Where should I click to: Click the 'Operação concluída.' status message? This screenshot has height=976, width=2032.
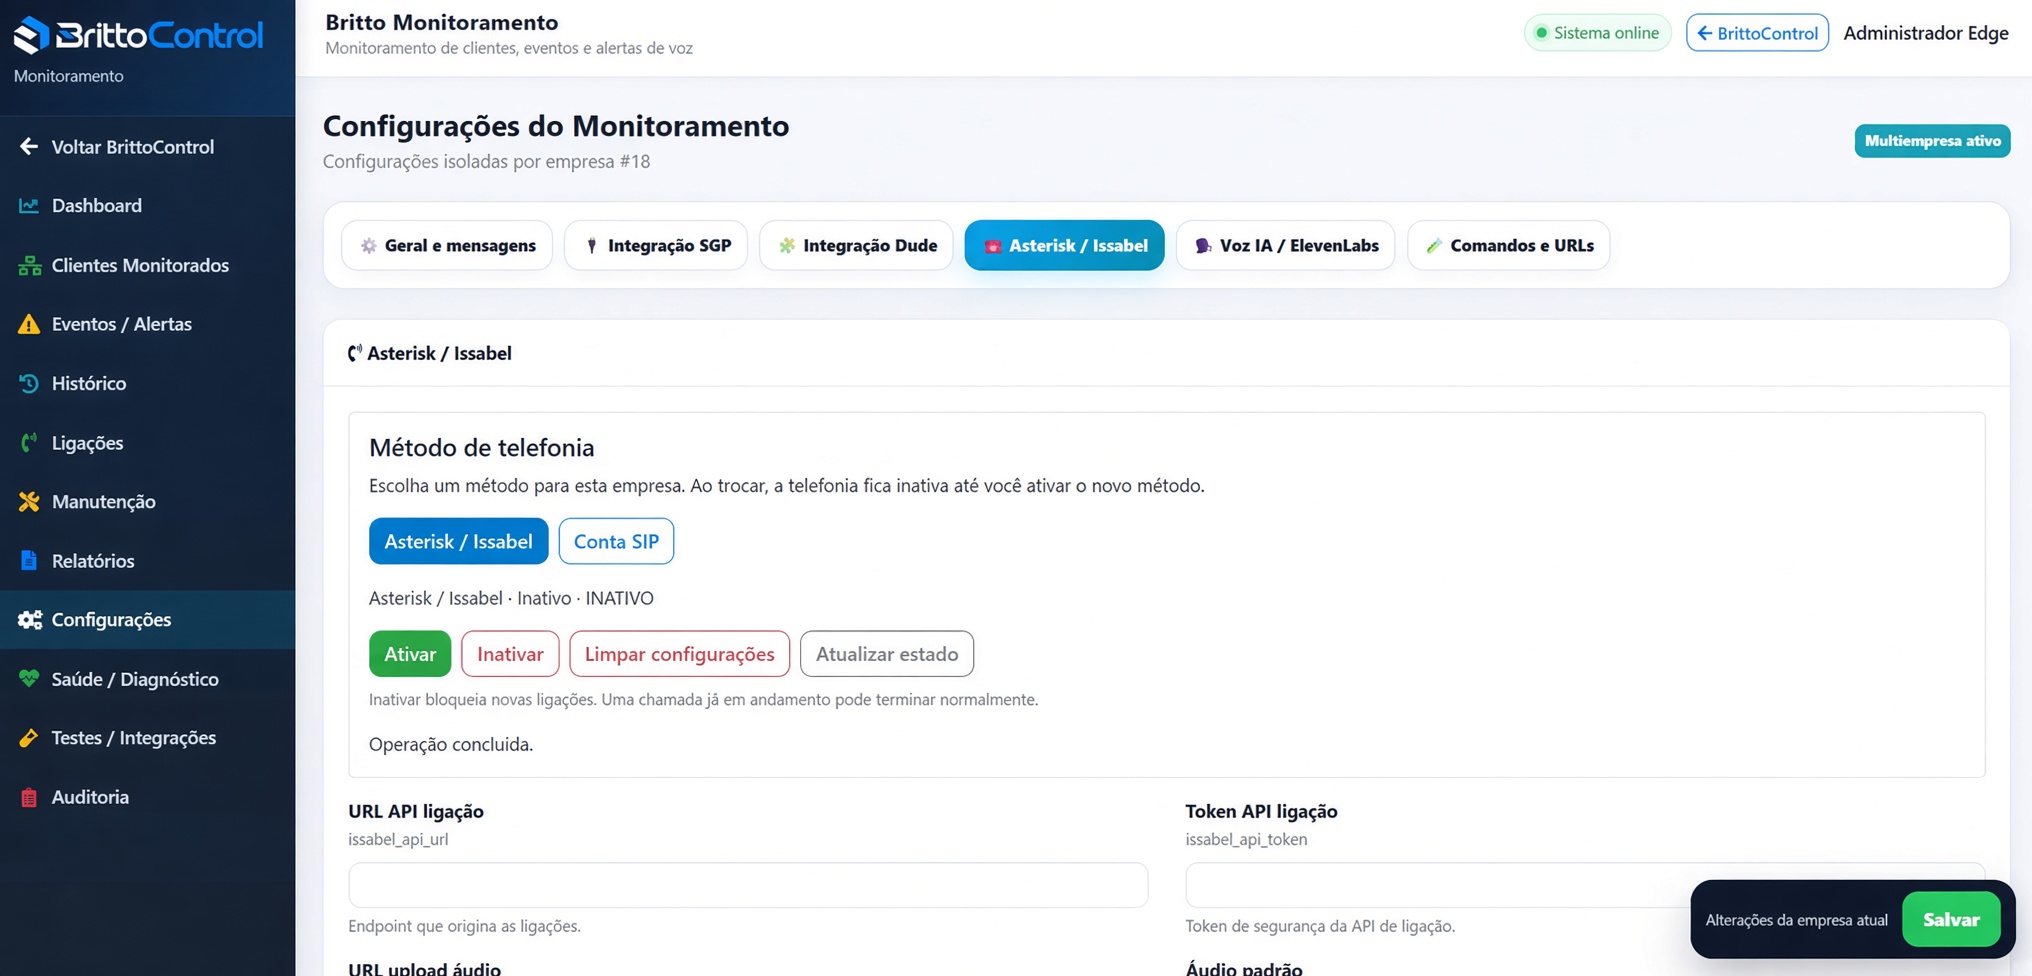(x=451, y=745)
